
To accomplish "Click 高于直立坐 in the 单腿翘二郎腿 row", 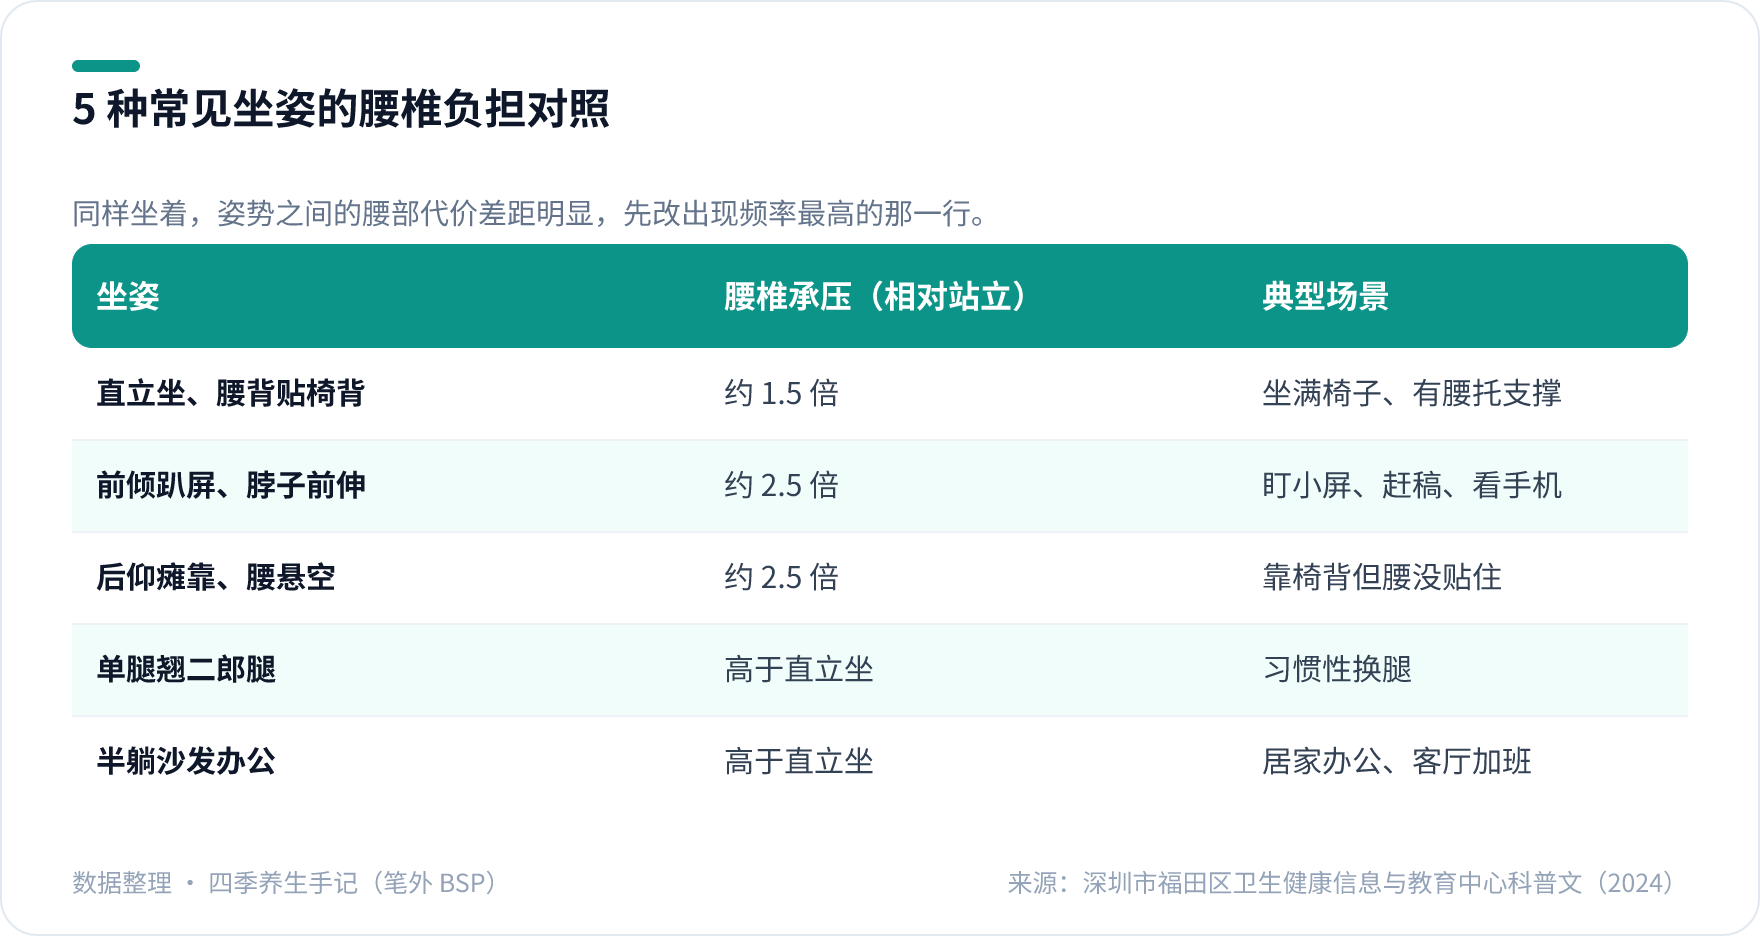I will click(798, 669).
